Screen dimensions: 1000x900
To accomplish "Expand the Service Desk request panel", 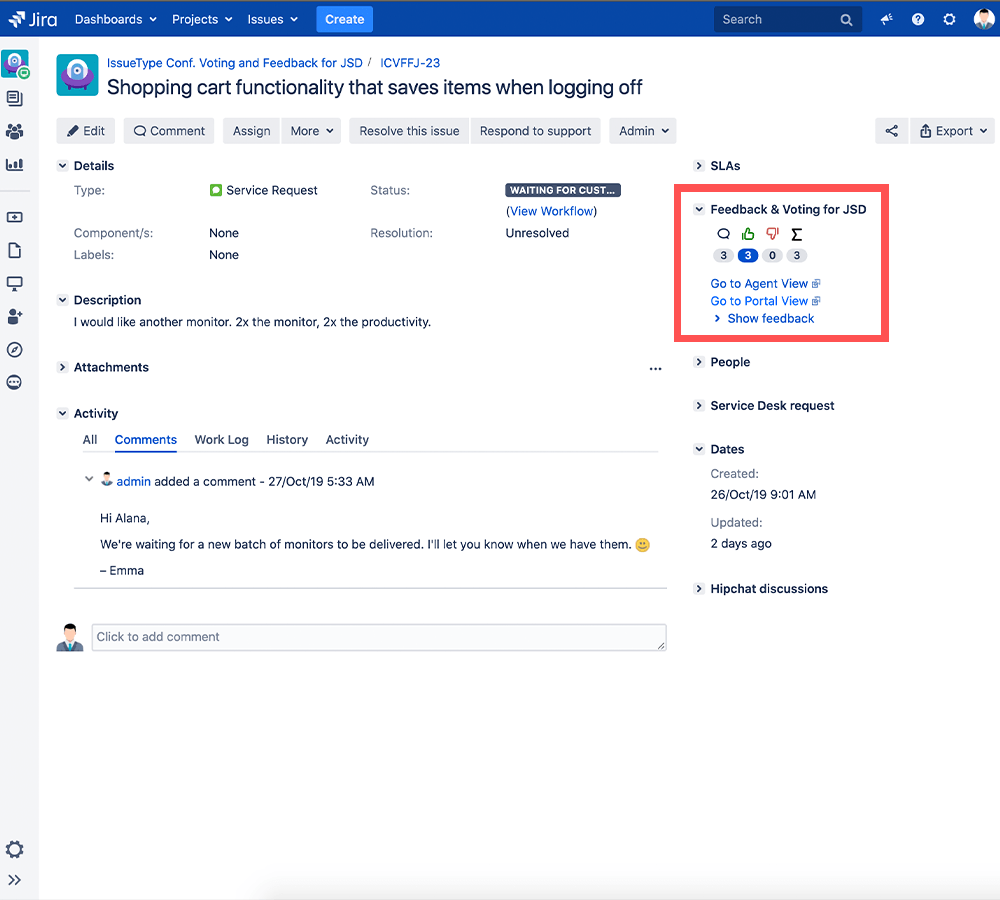I will 699,406.
